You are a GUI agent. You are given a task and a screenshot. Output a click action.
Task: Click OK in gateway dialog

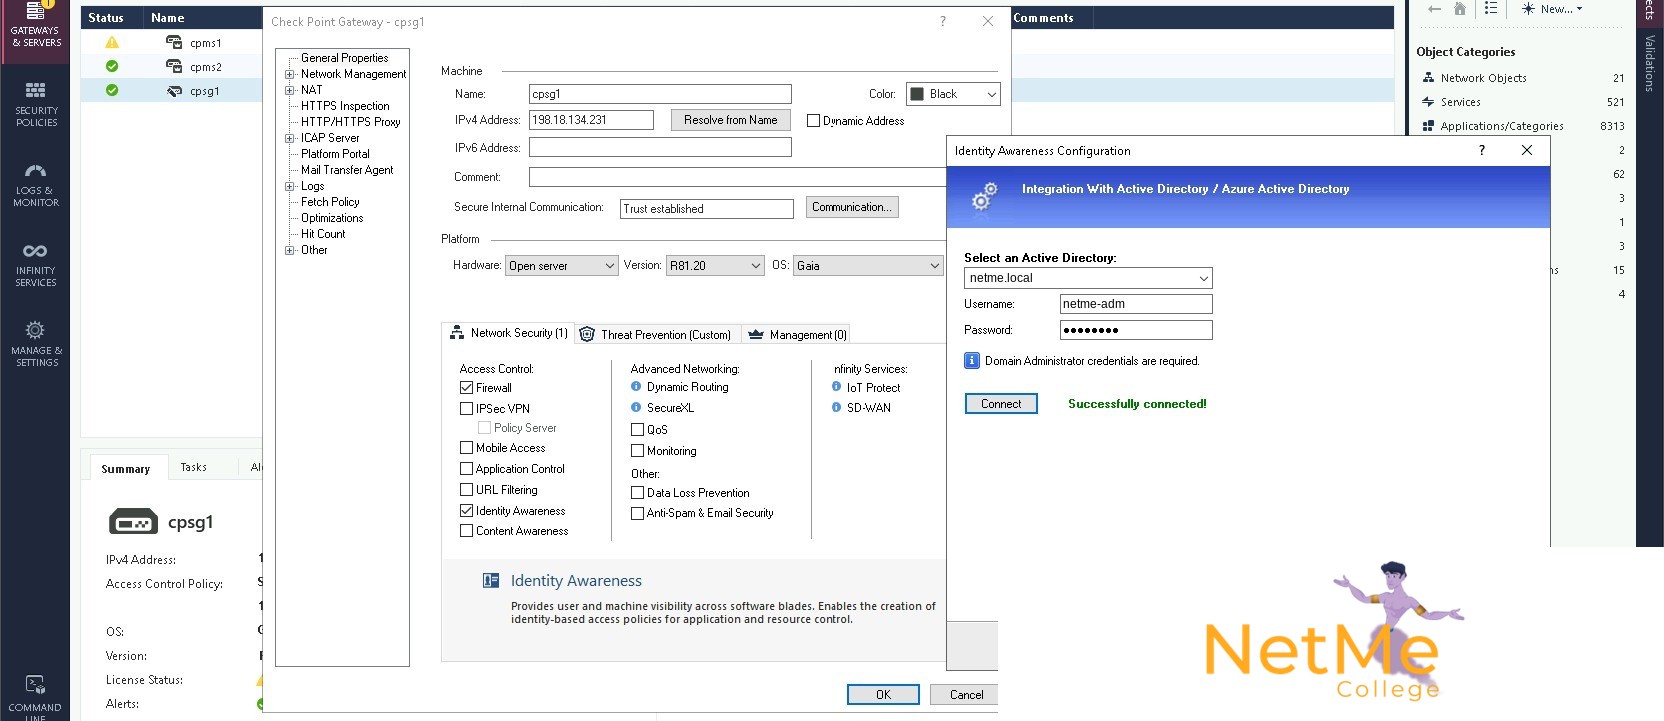click(x=883, y=695)
